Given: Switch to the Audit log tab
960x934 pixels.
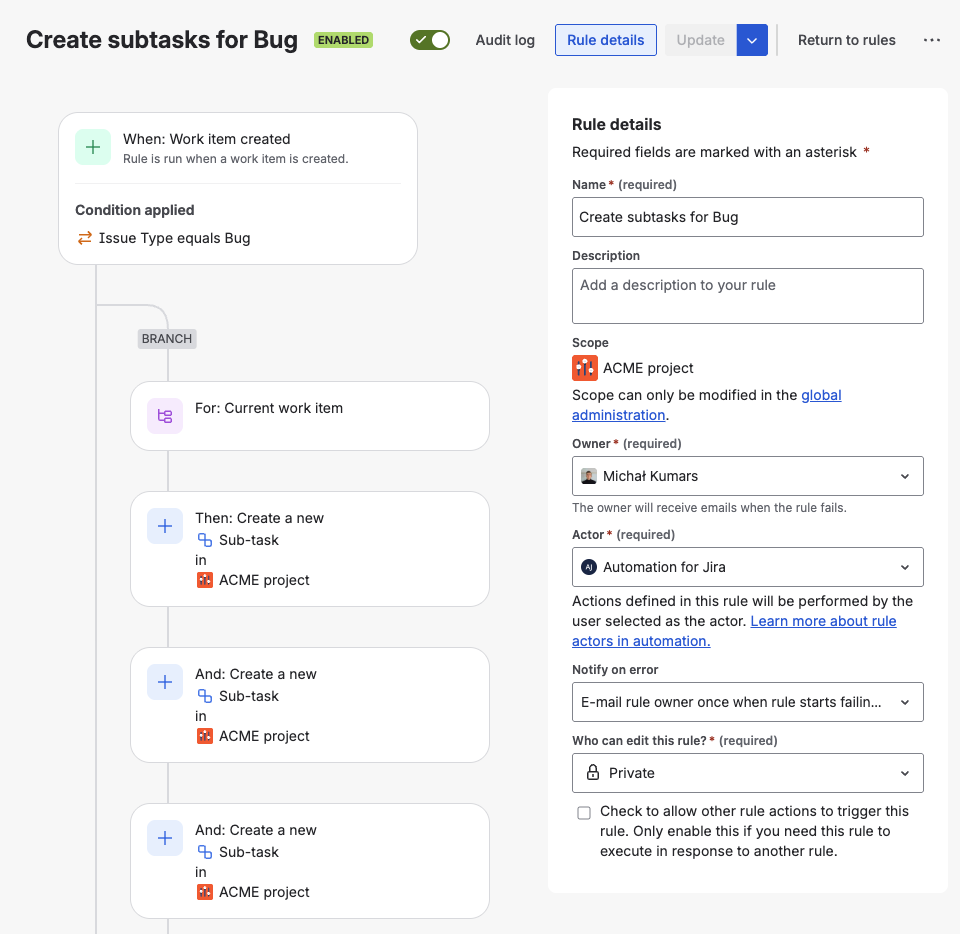Looking at the screenshot, I should (505, 40).
